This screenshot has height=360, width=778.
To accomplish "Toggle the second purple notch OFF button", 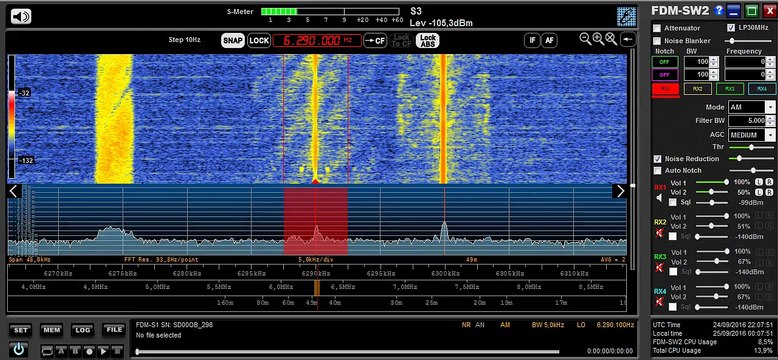I will pos(665,75).
